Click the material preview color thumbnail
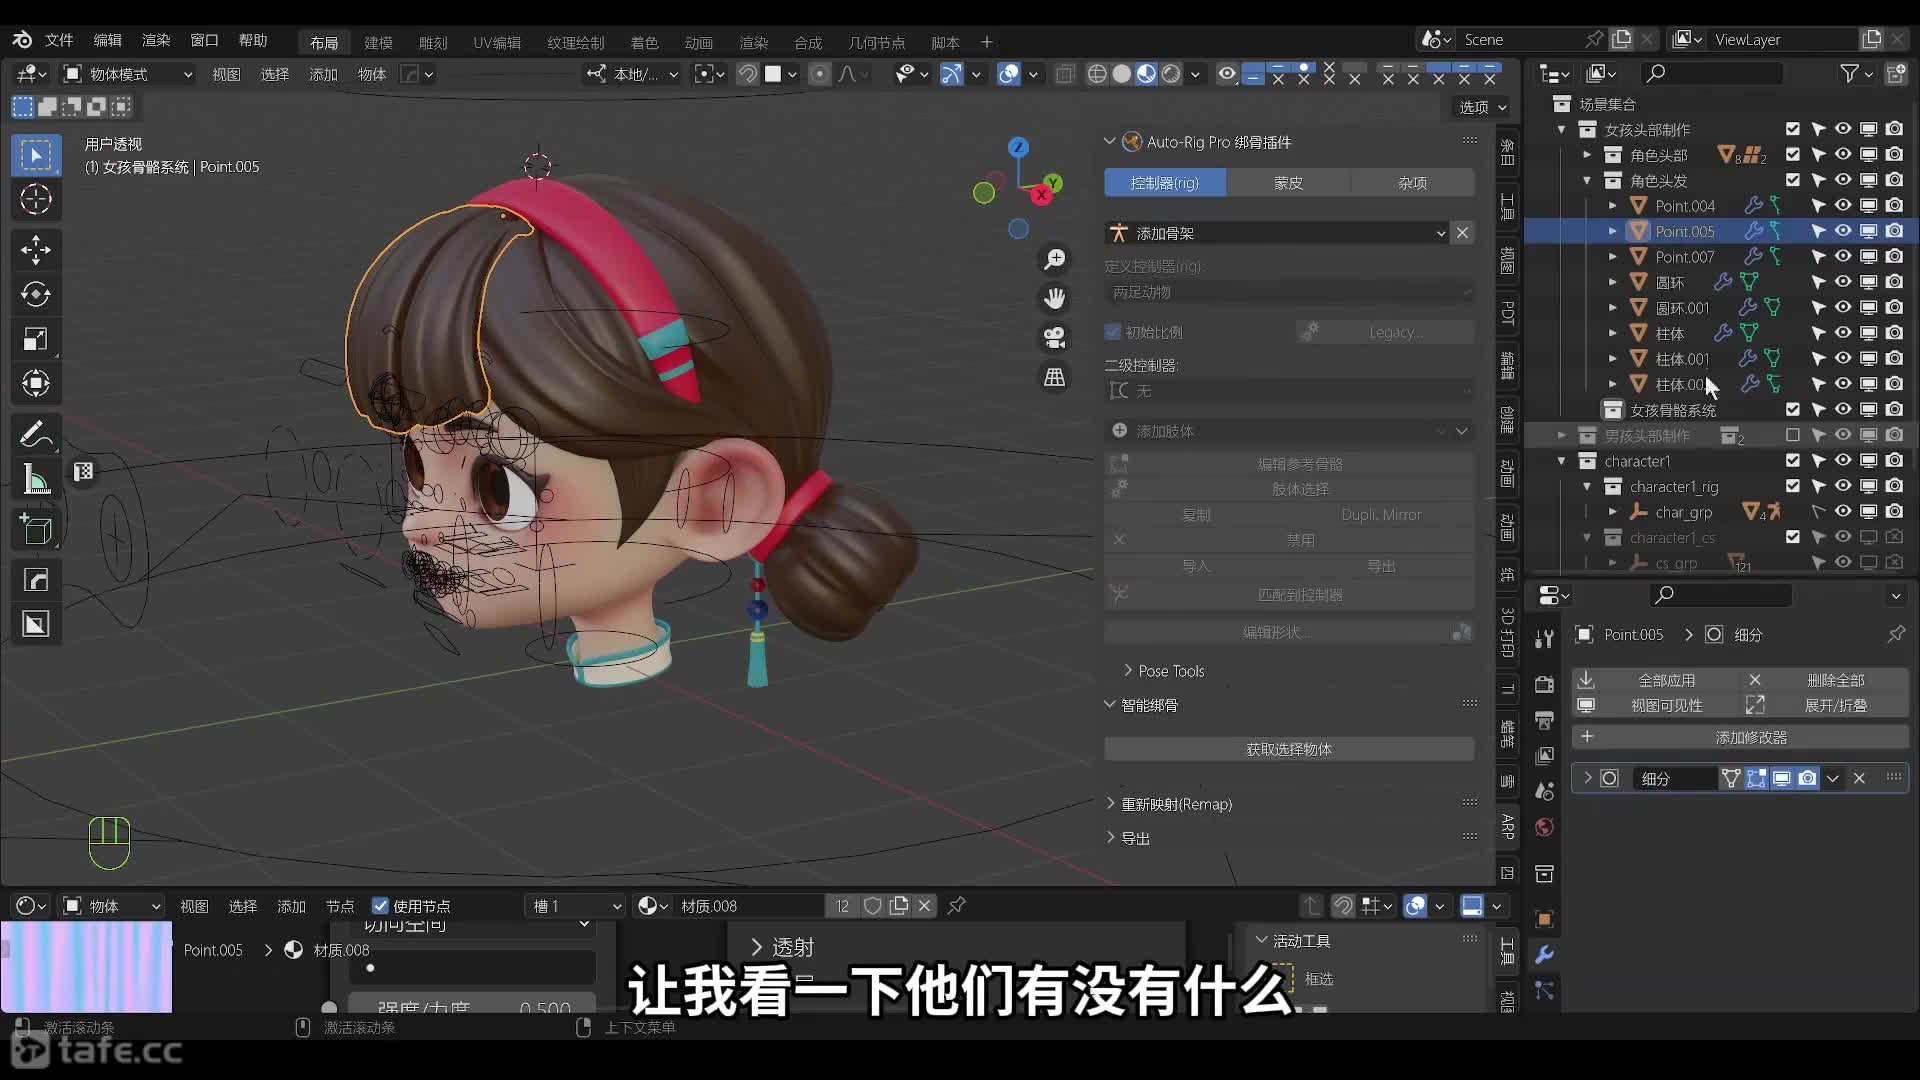The height and width of the screenshot is (1080, 1920). 87,967
